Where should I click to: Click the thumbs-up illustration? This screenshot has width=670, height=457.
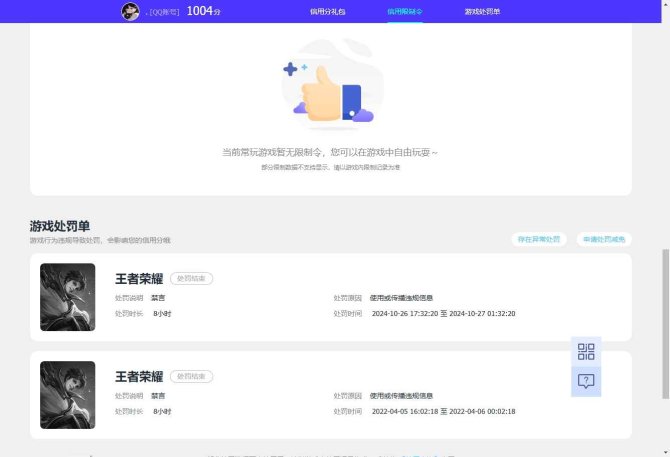click(x=332, y=84)
